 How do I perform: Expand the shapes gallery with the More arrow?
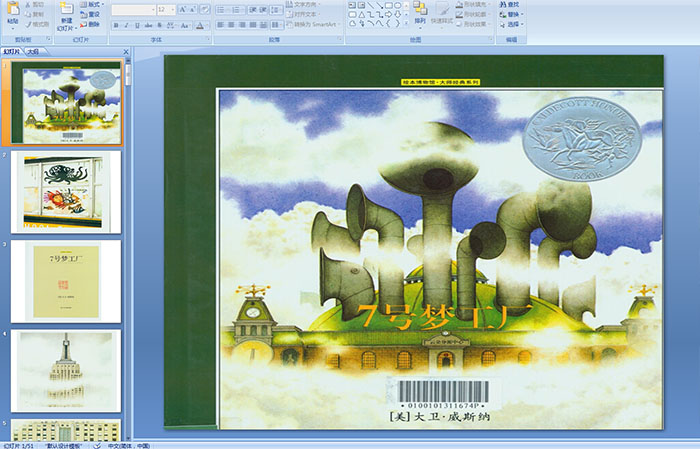coord(406,23)
